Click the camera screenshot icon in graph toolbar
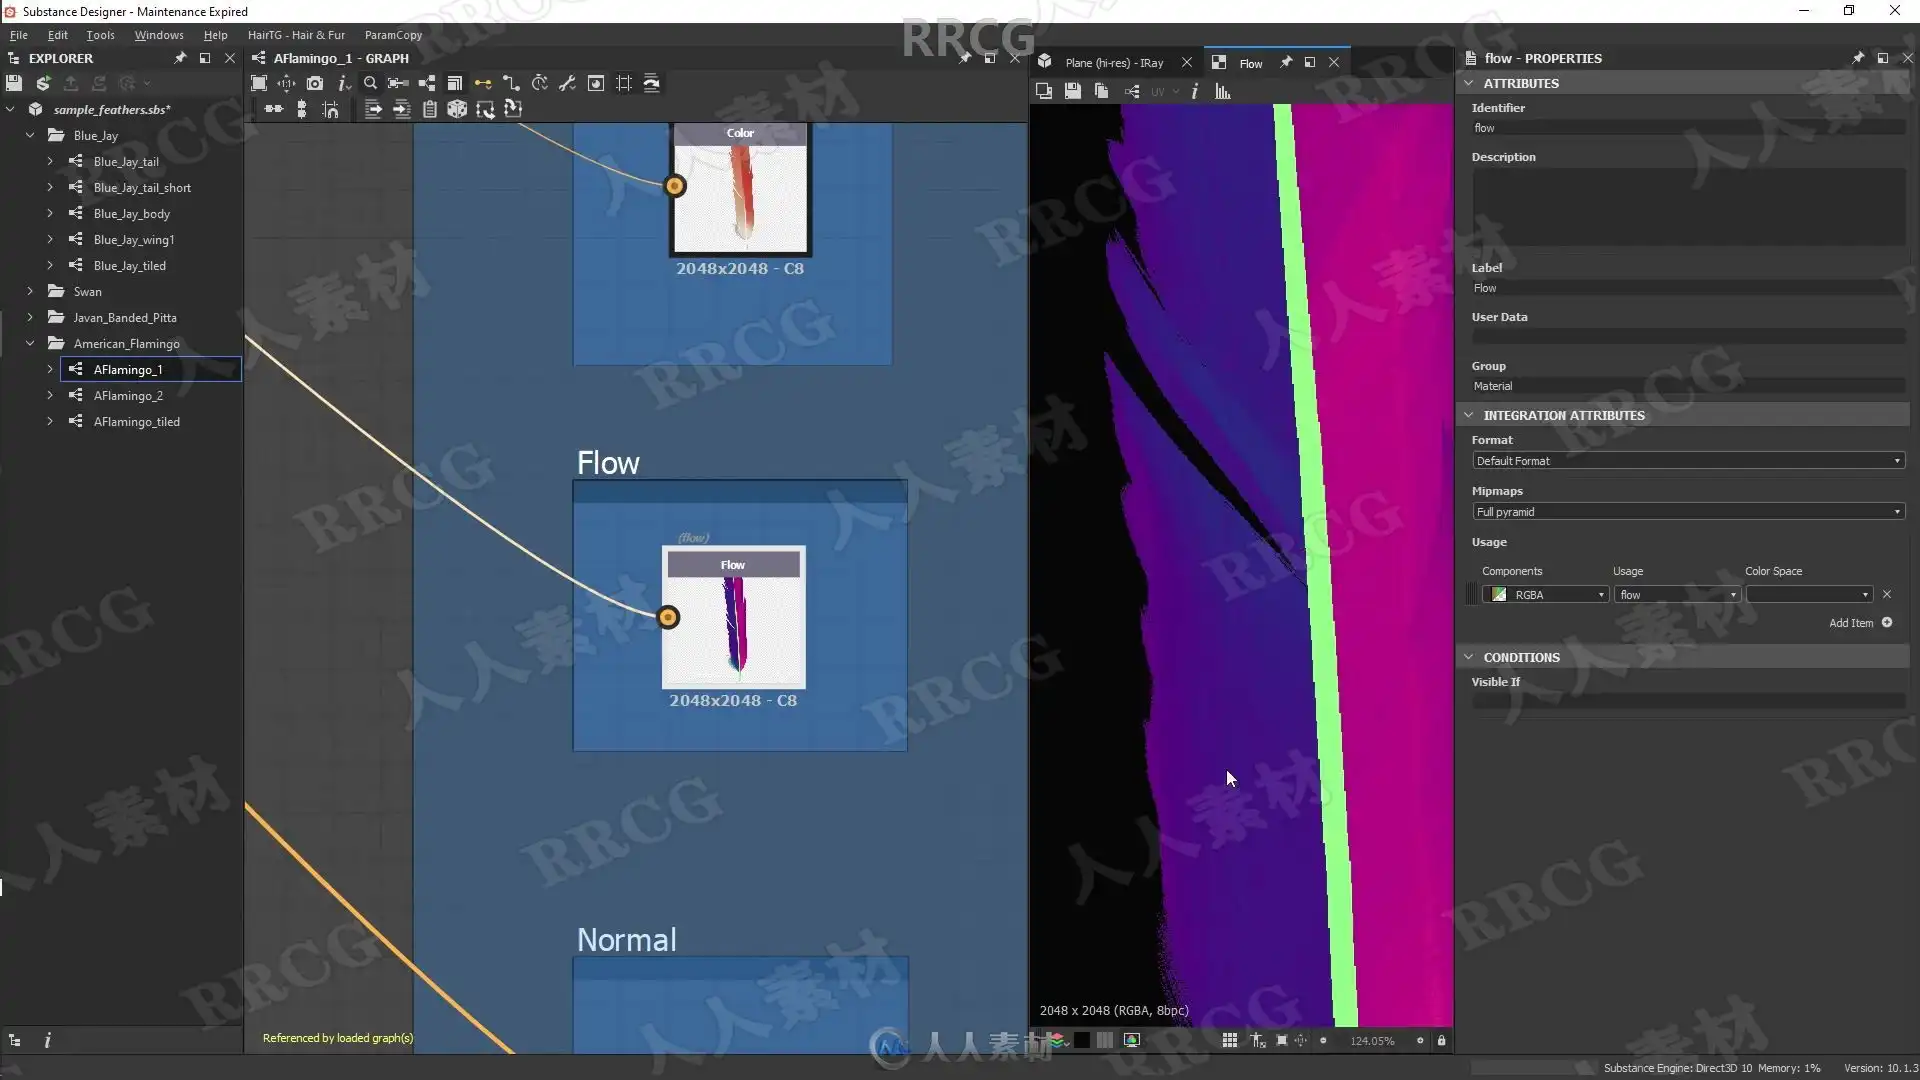The height and width of the screenshot is (1080, 1920). tap(315, 84)
